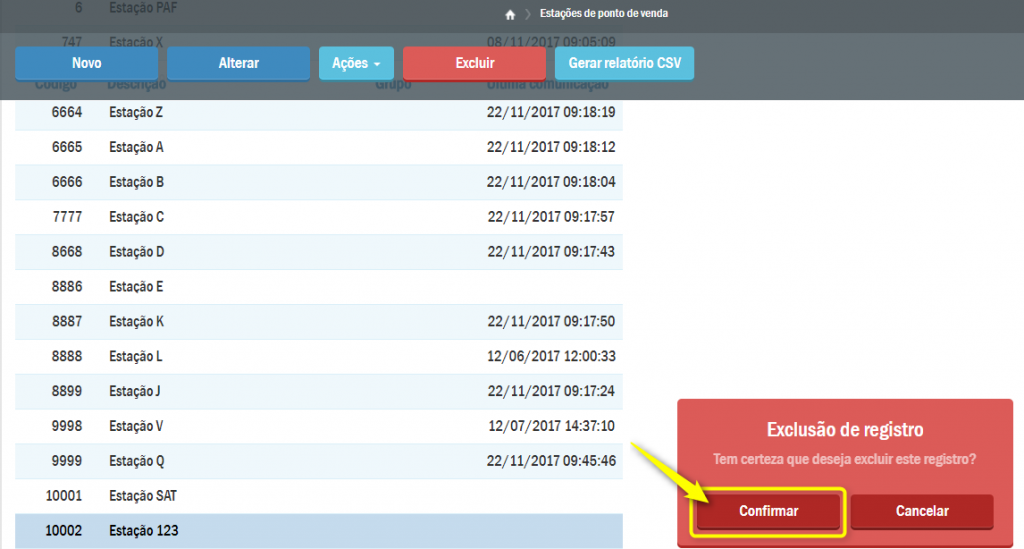Open the Ações dropdown menu
This screenshot has height=549, width=1024.
coord(356,63)
